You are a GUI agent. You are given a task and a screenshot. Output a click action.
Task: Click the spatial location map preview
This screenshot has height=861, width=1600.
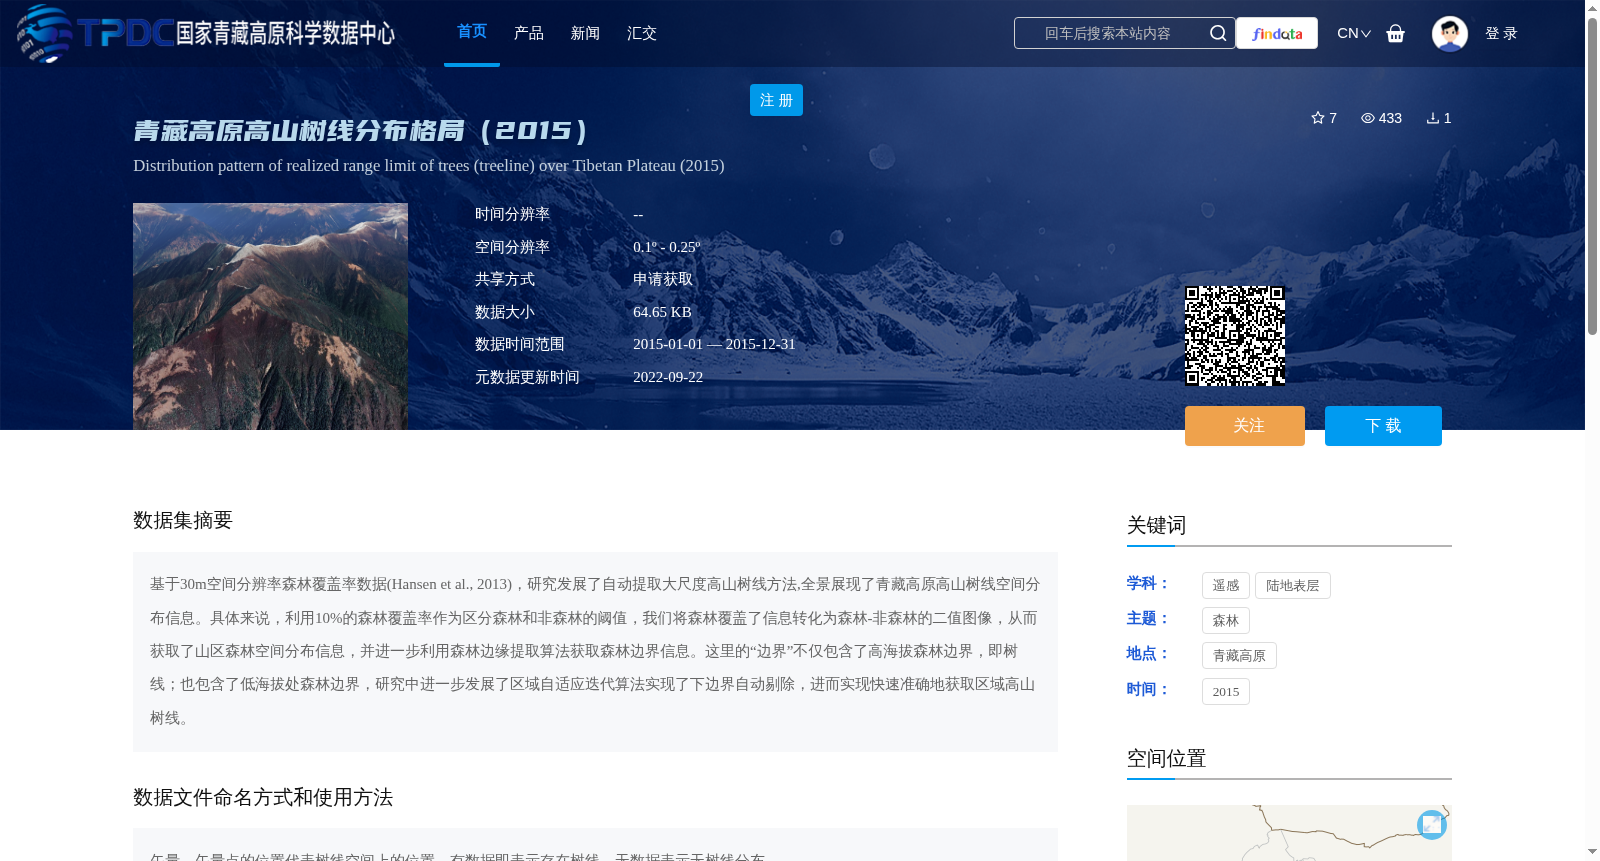[x=1289, y=833]
